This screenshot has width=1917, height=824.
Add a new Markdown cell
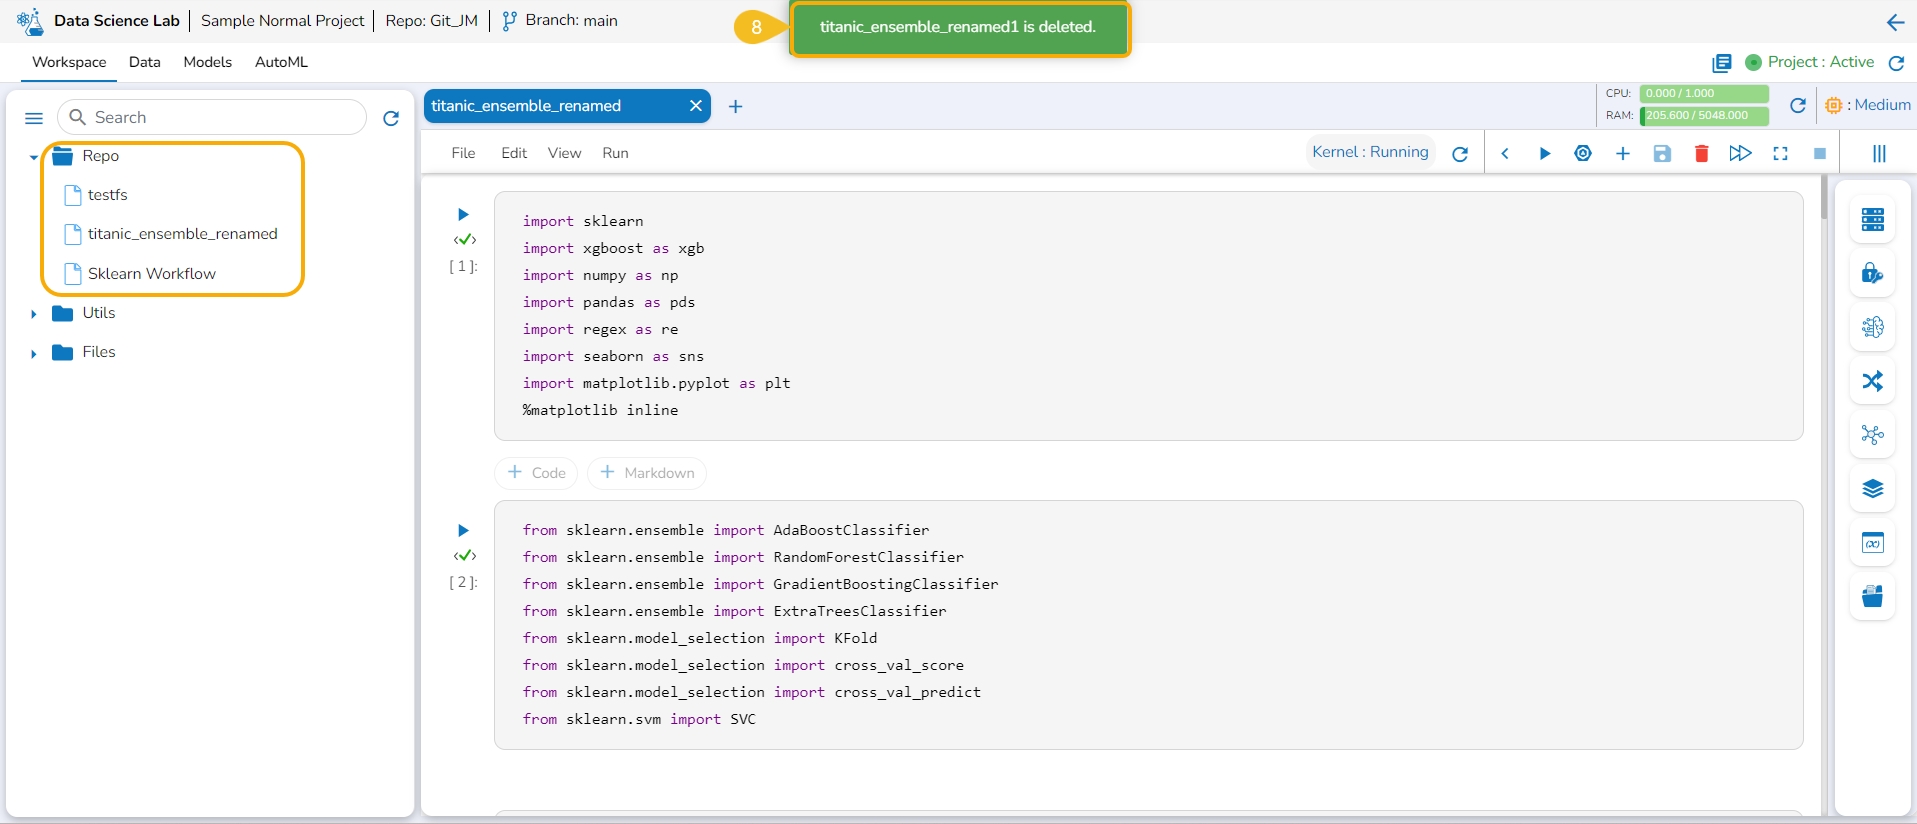coord(647,473)
